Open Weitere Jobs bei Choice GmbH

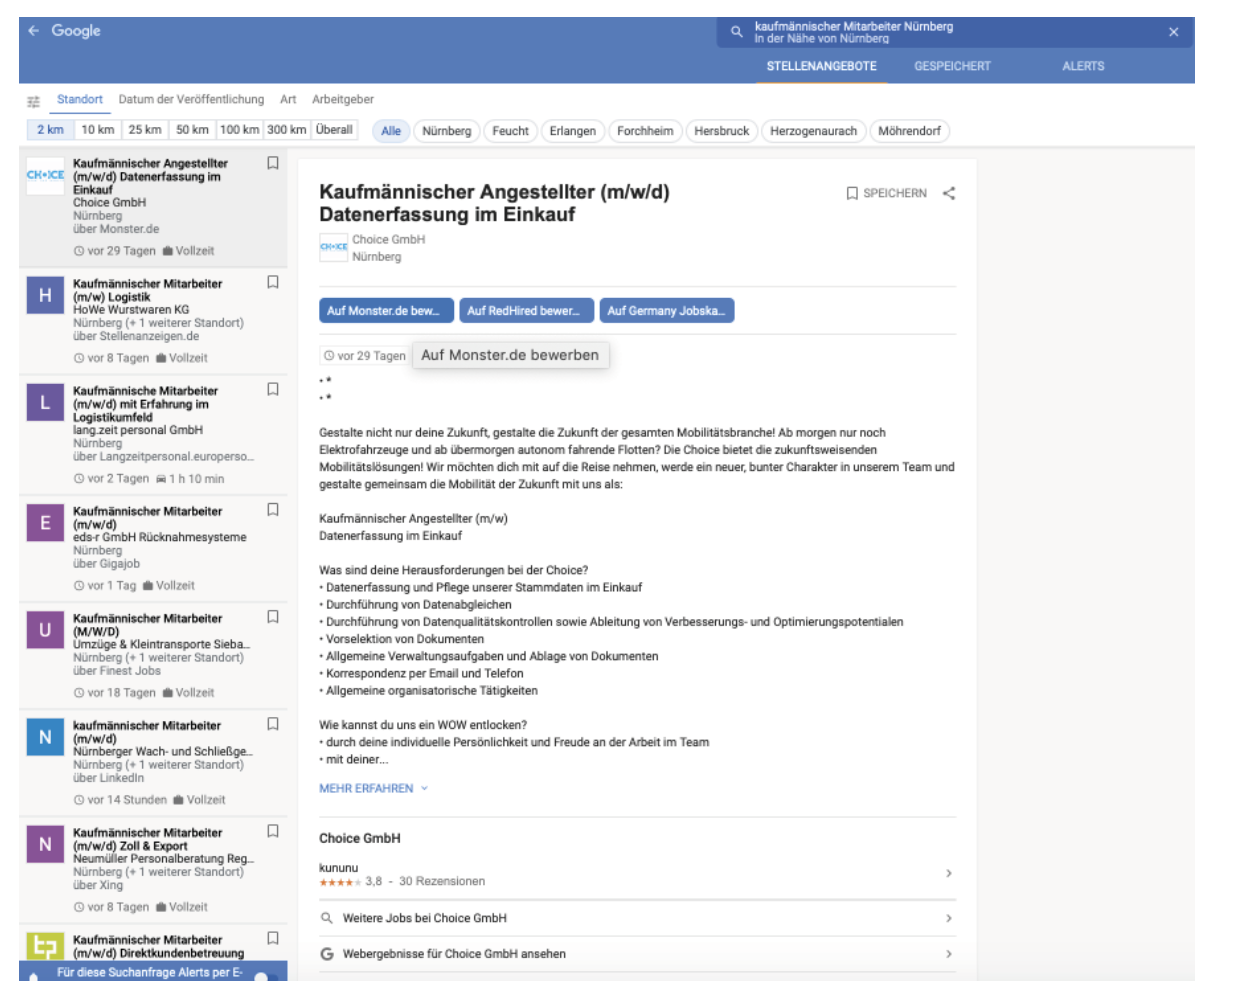pos(637,918)
